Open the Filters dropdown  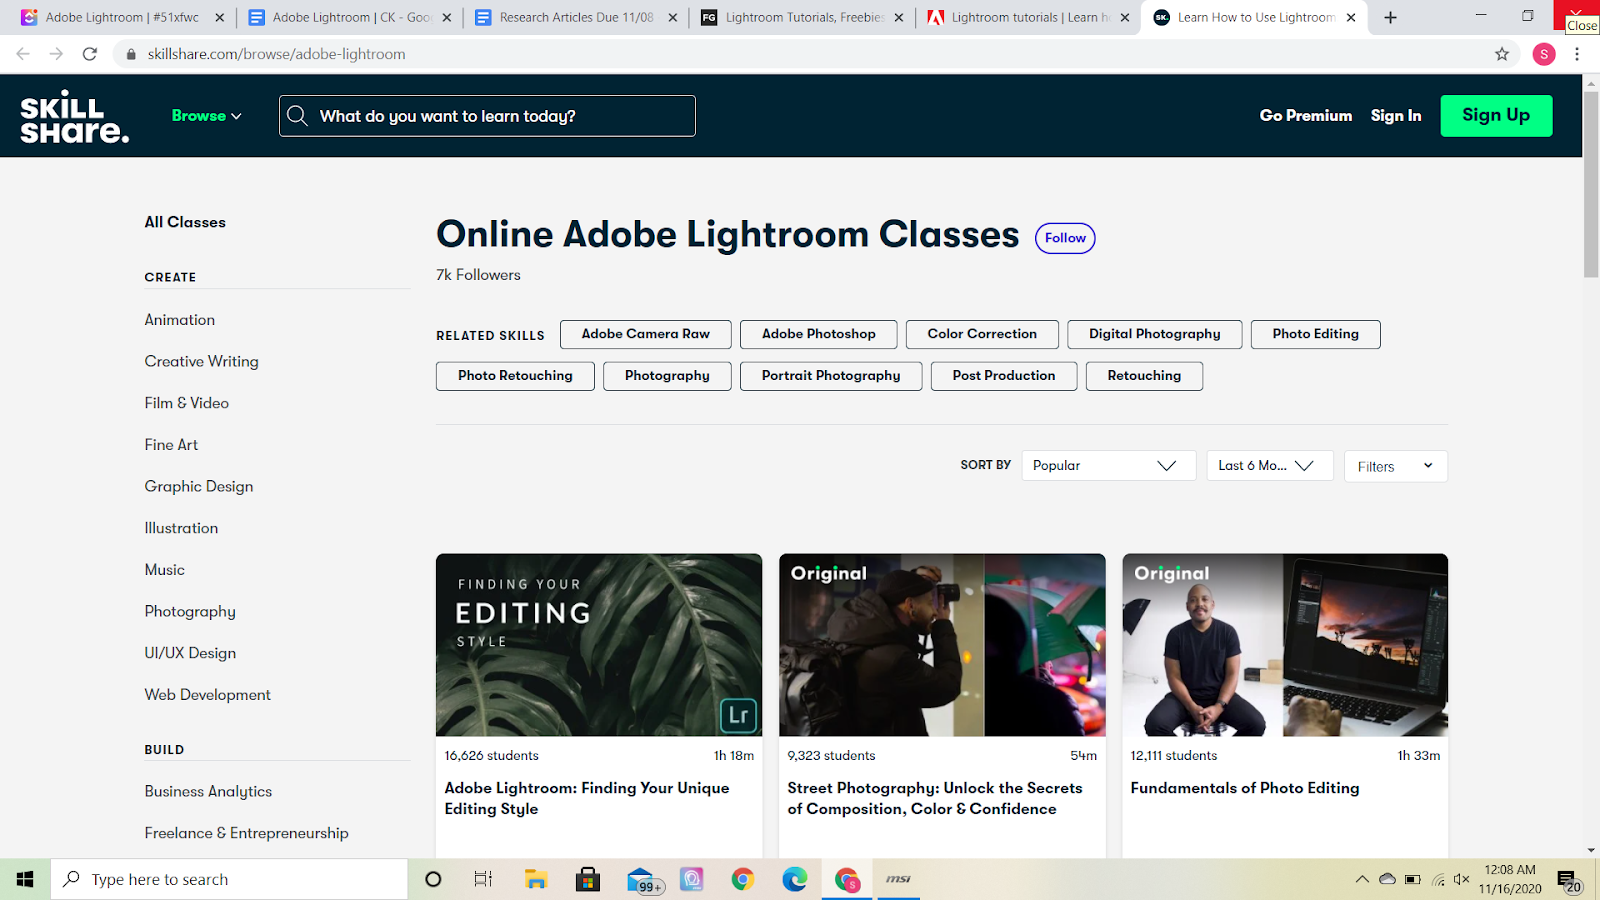tap(1396, 466)
